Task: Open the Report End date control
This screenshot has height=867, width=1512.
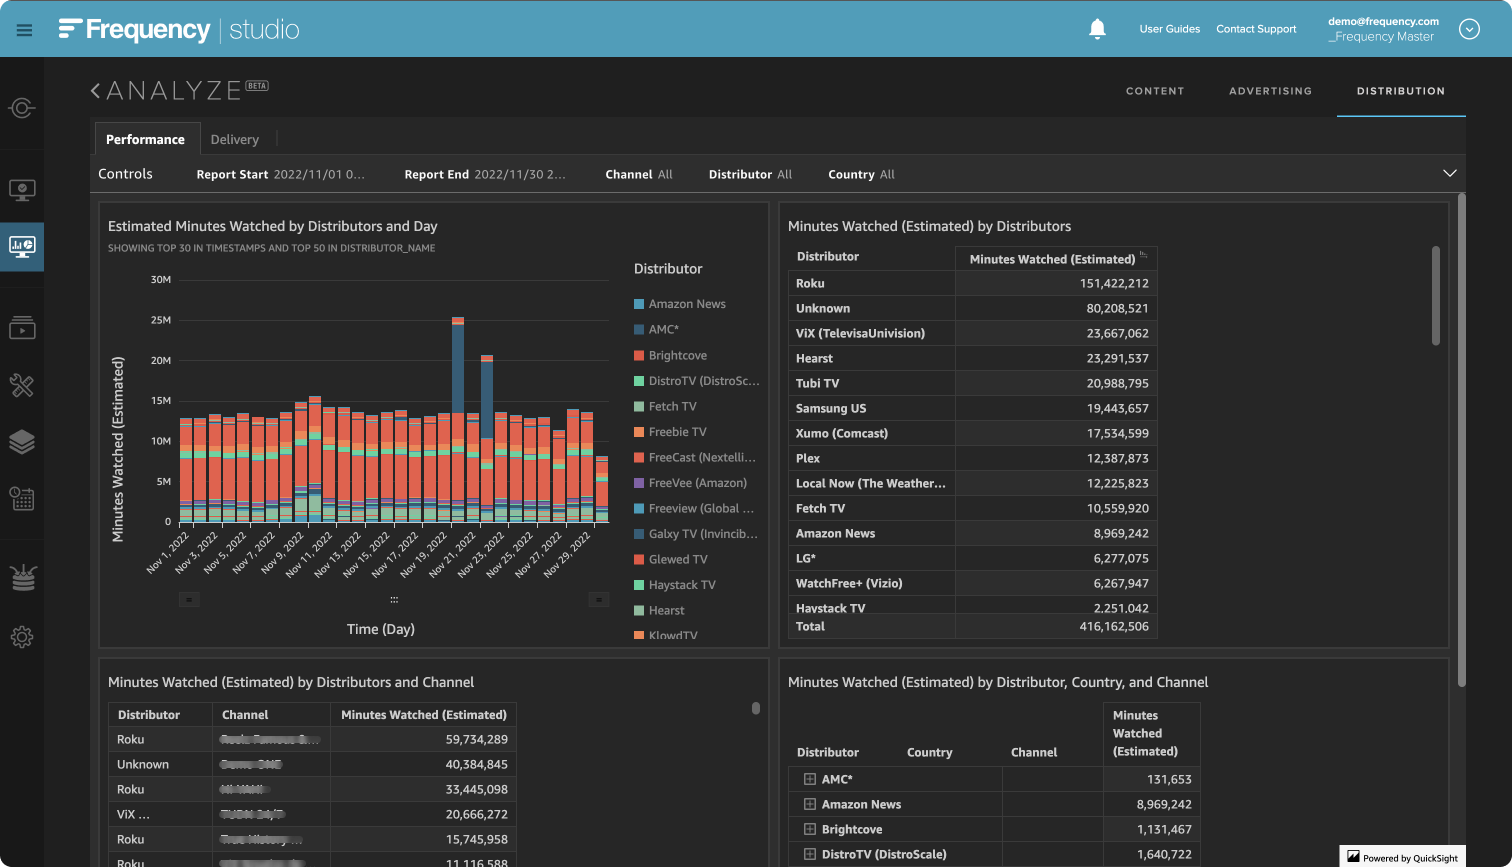Action: click(485, 174)
